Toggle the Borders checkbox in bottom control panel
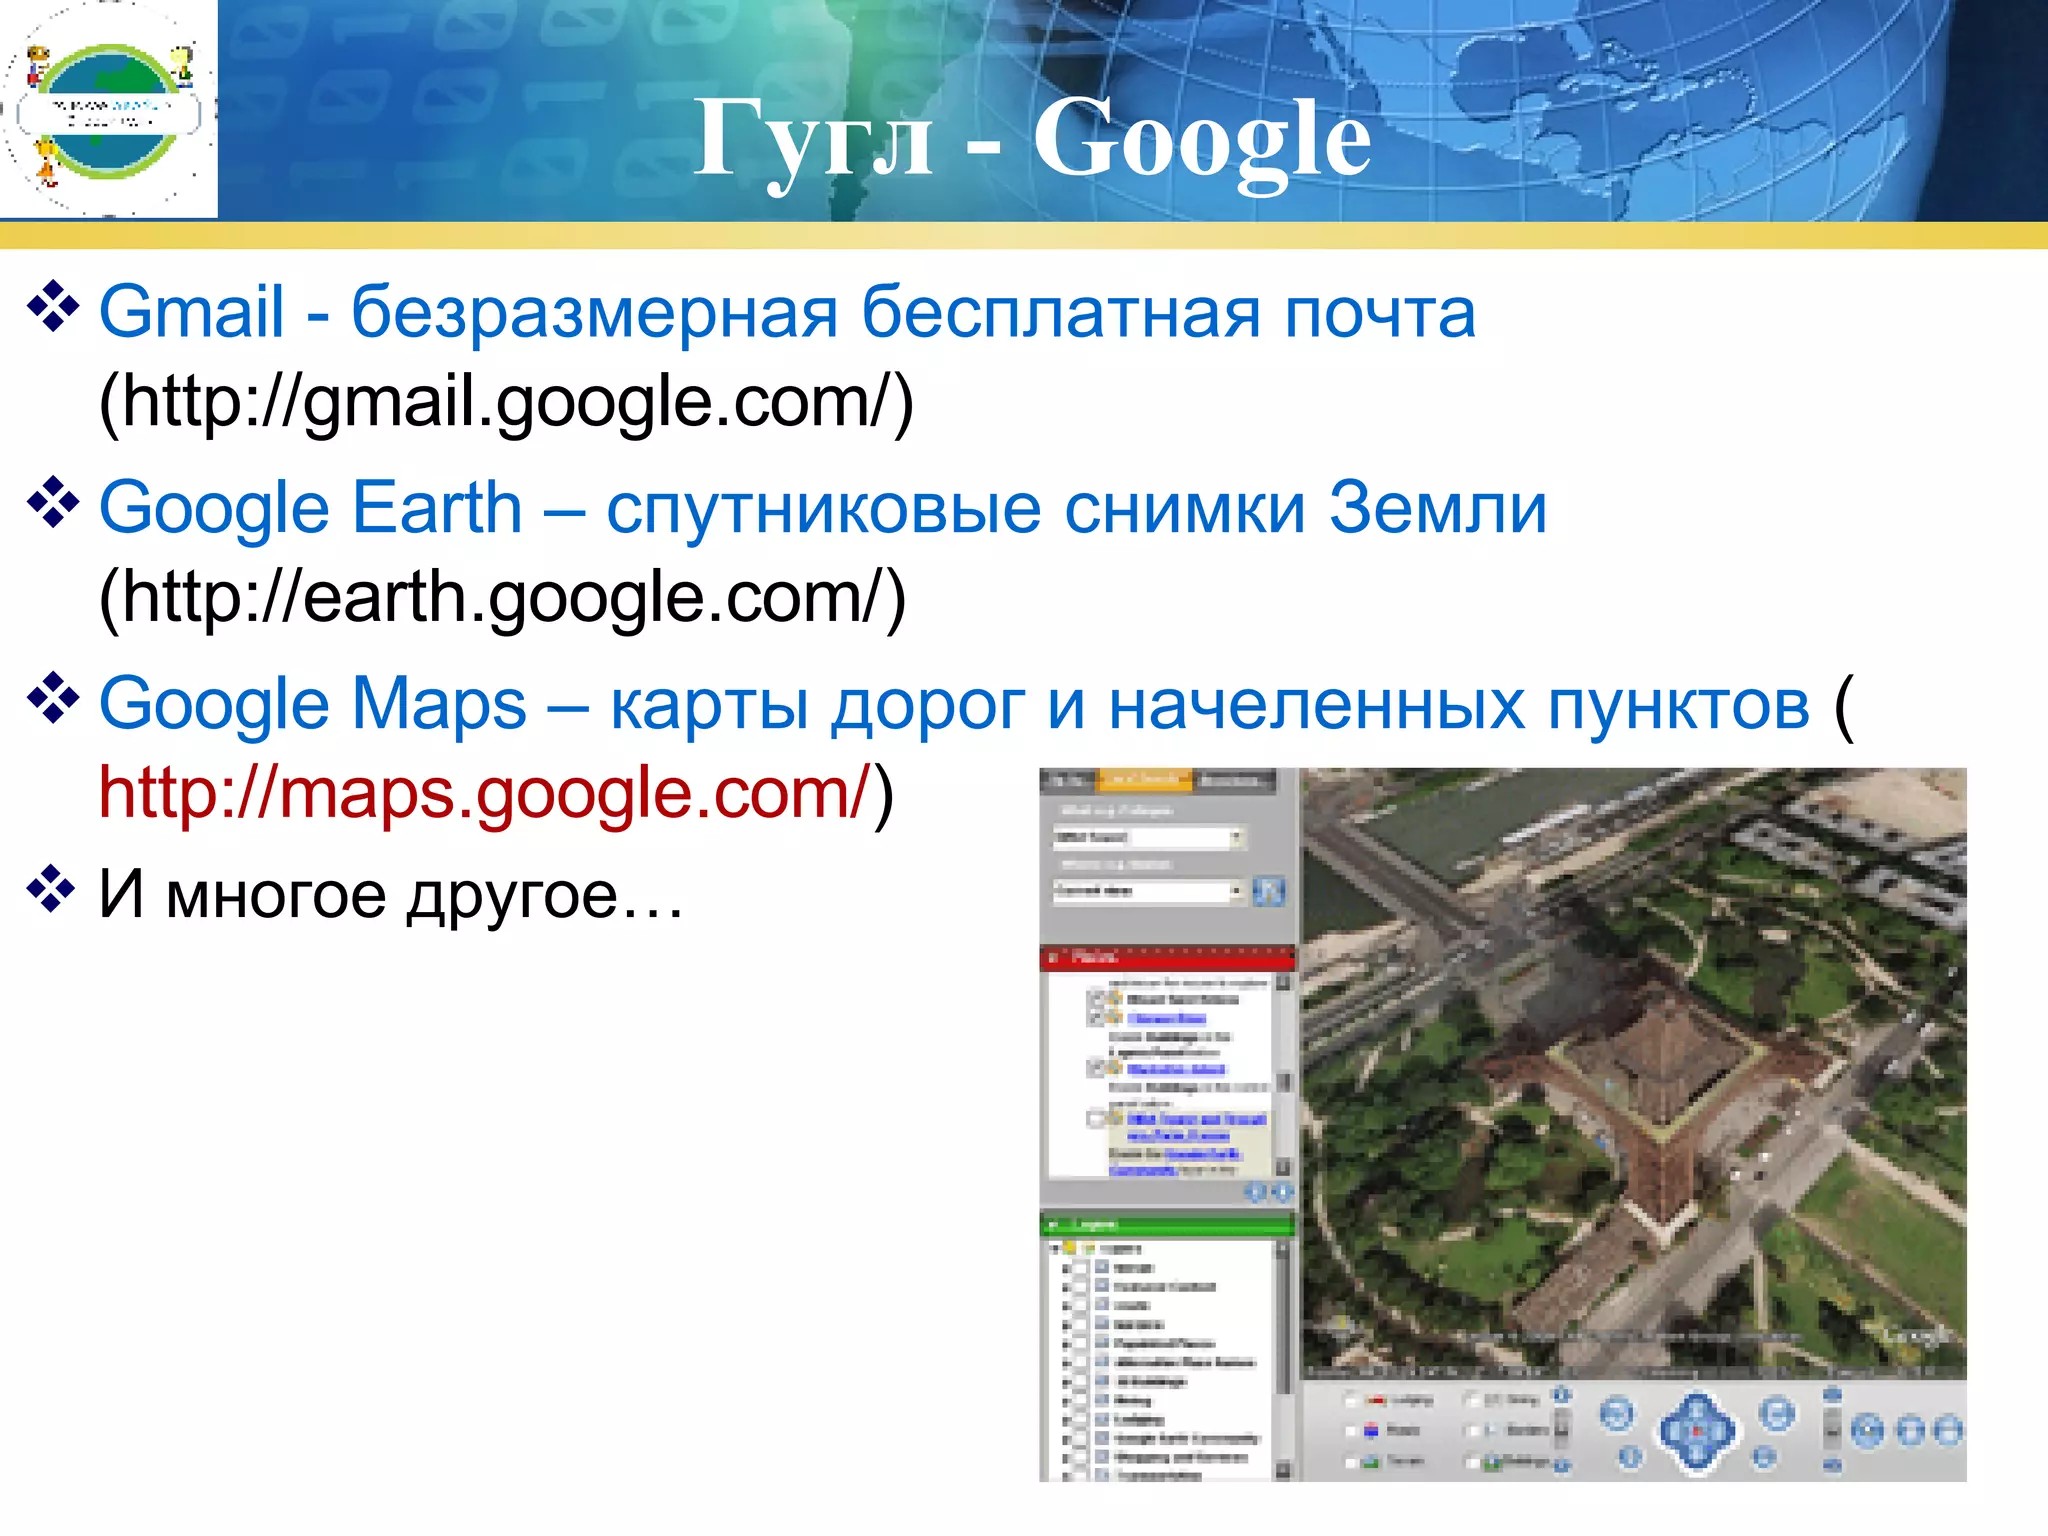Viewport: 2048px width, 1536px height. [1473, 1431]
